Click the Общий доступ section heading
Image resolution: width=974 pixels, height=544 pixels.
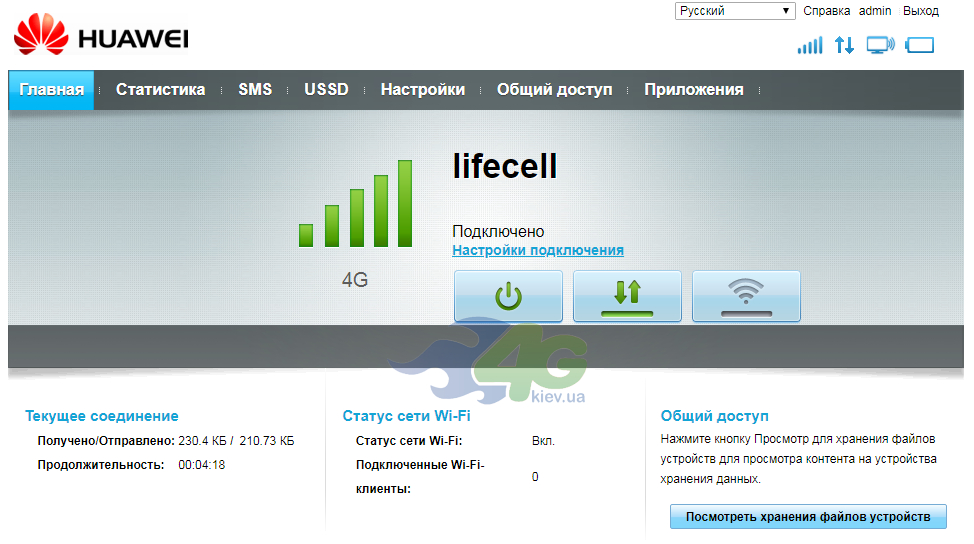tap(714, 416)
